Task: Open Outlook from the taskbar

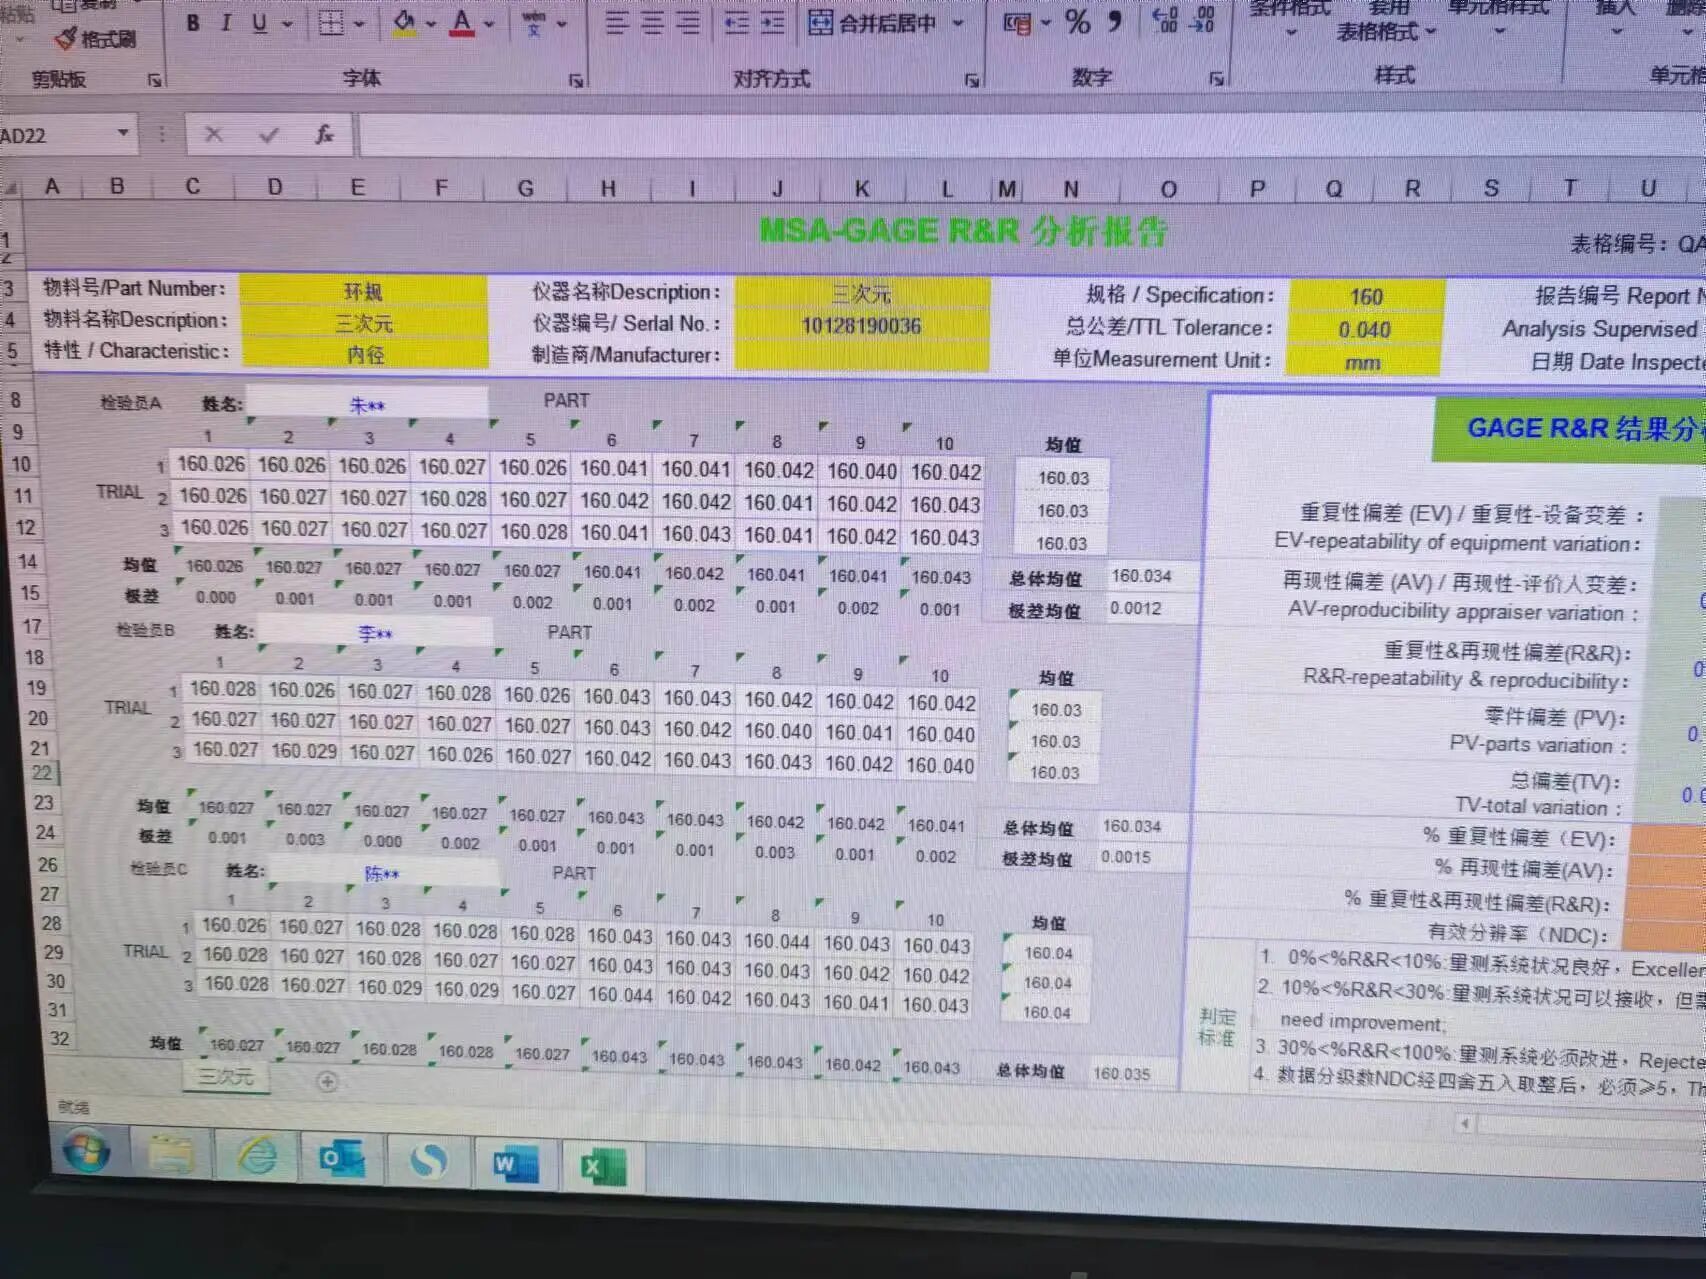Action: (341, 1160)
